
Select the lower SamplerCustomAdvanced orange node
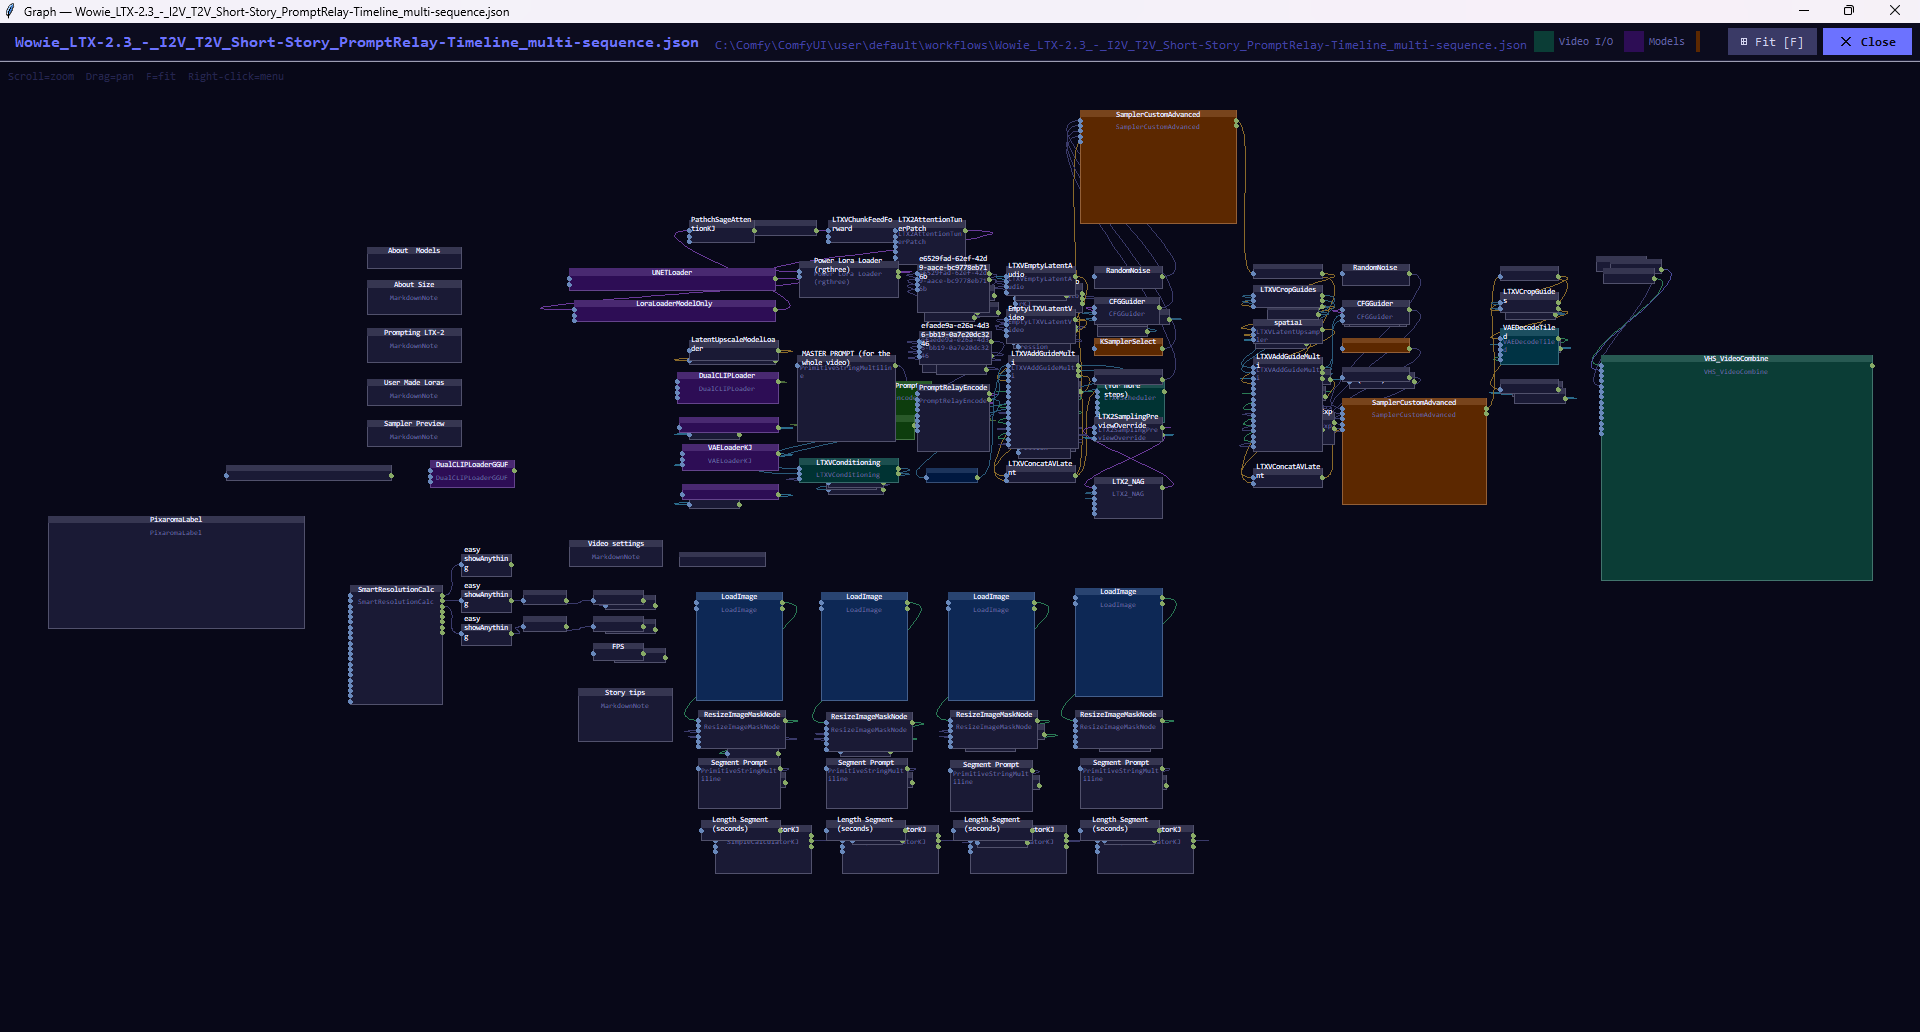click(1414, 452)
